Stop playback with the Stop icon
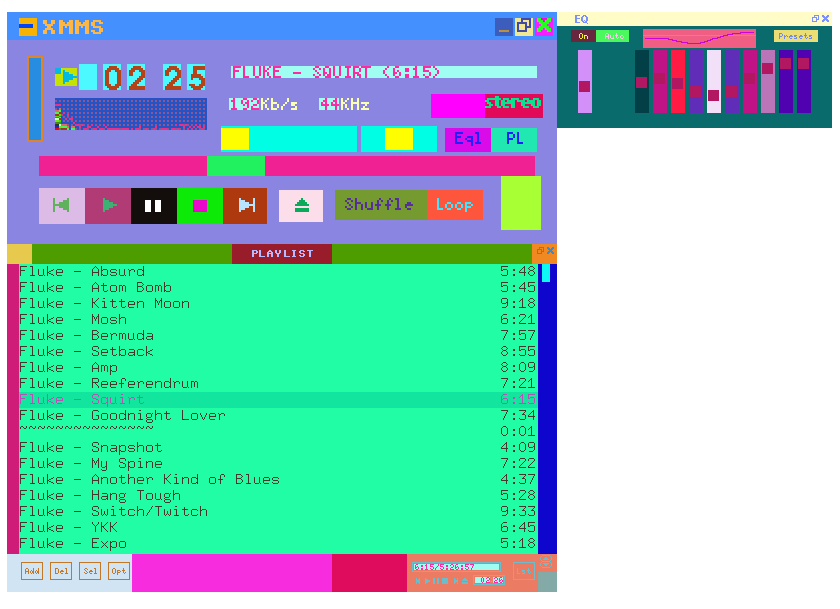Viewport: 840px width, 609px height. (199, 205)
